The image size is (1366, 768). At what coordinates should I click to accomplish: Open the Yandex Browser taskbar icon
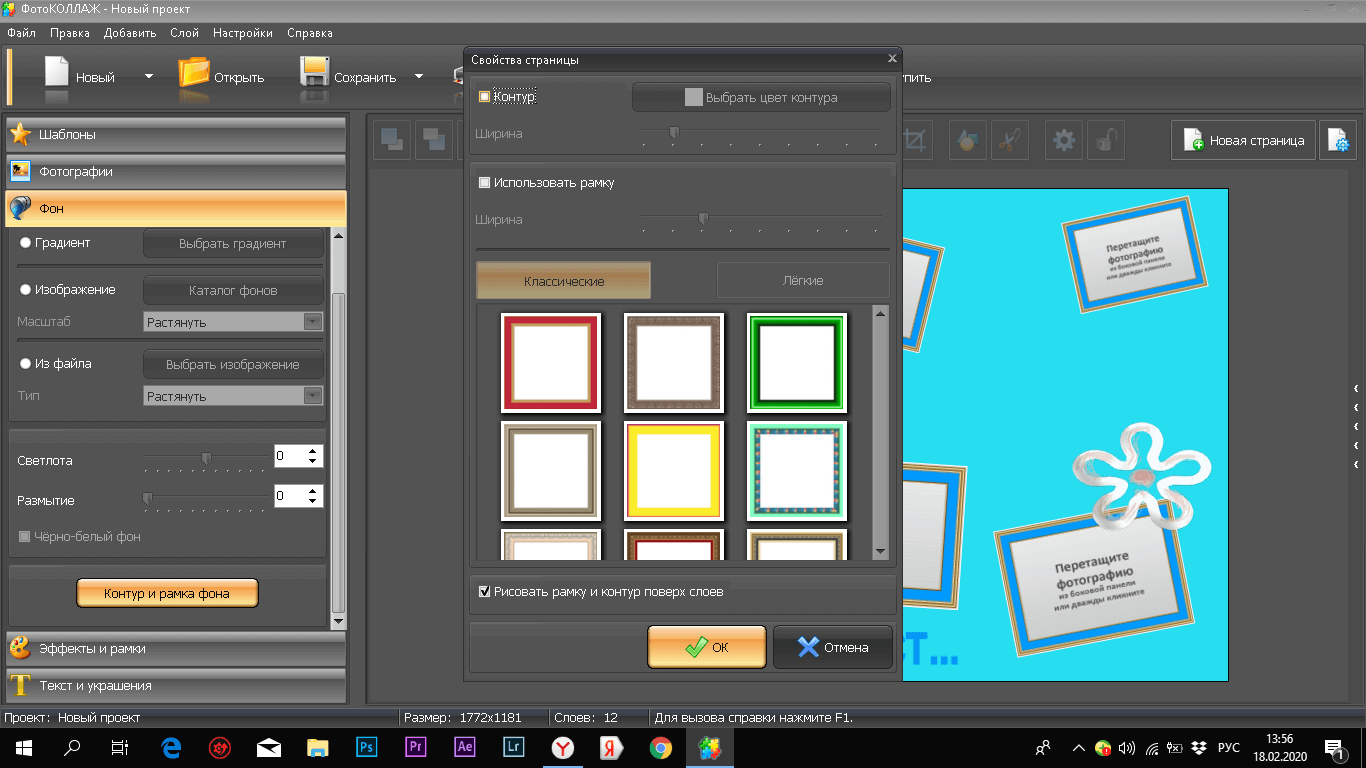pyautogui.click(x=562, y=747)
